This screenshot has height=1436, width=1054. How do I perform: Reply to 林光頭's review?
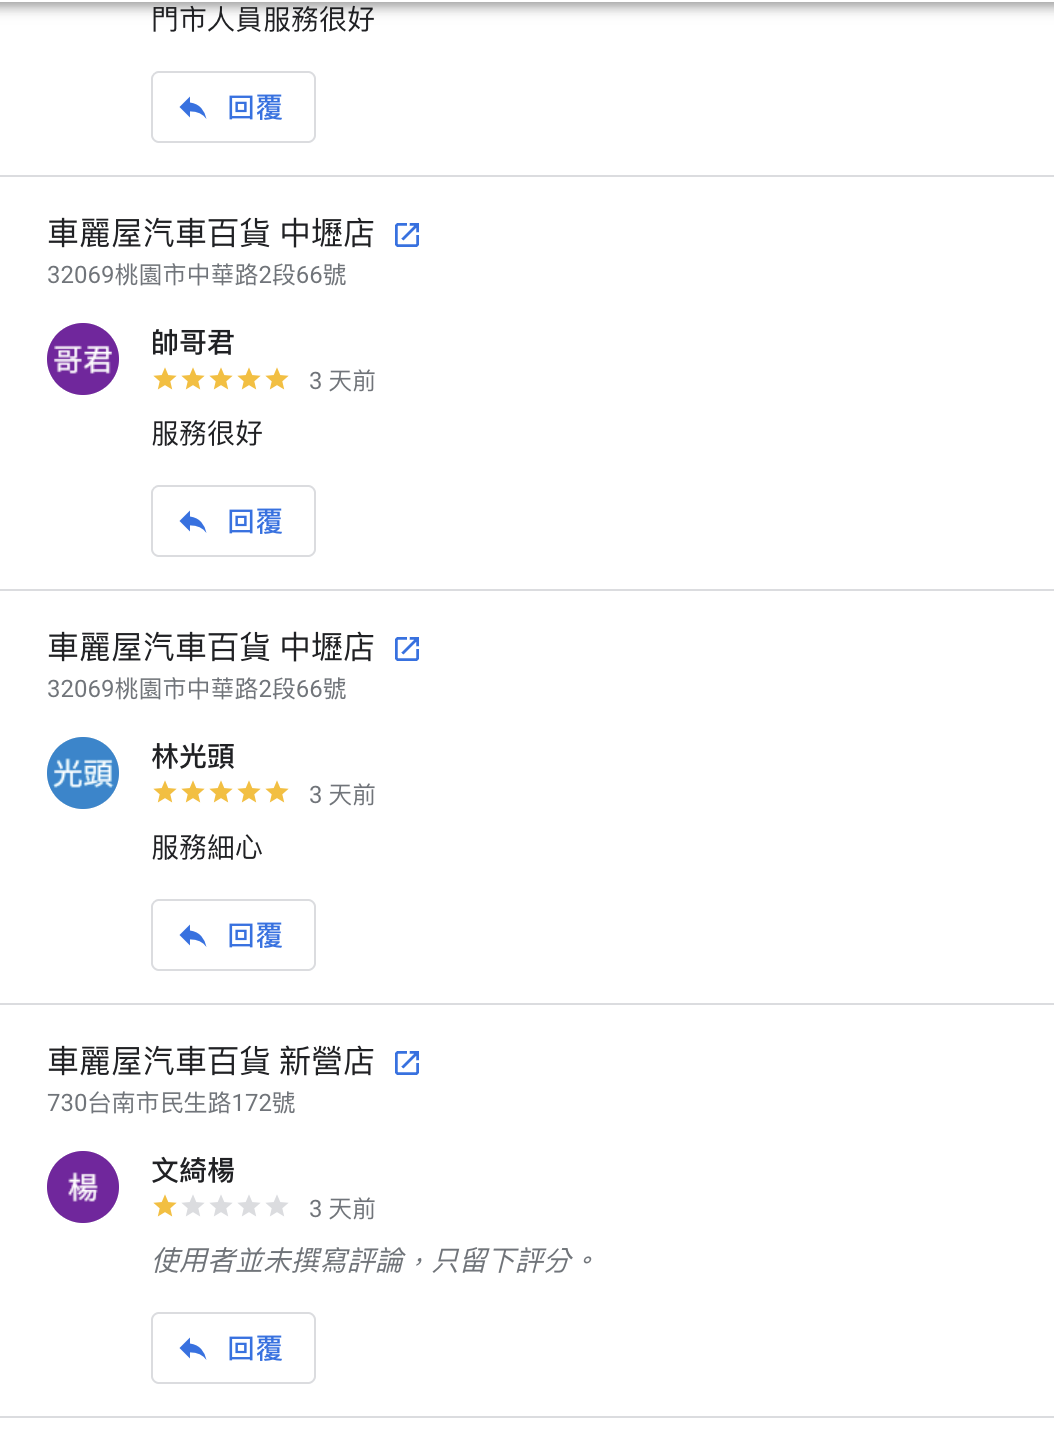233,935
